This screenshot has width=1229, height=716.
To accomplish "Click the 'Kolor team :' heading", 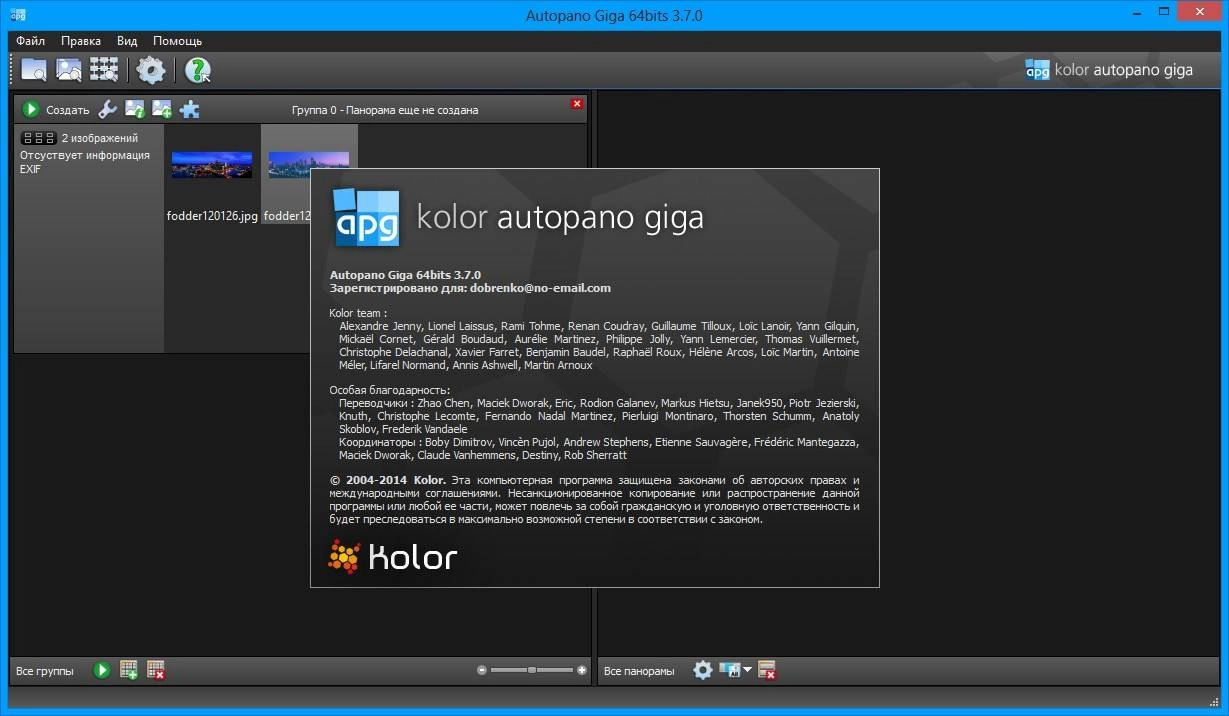I will pos(358,313).
